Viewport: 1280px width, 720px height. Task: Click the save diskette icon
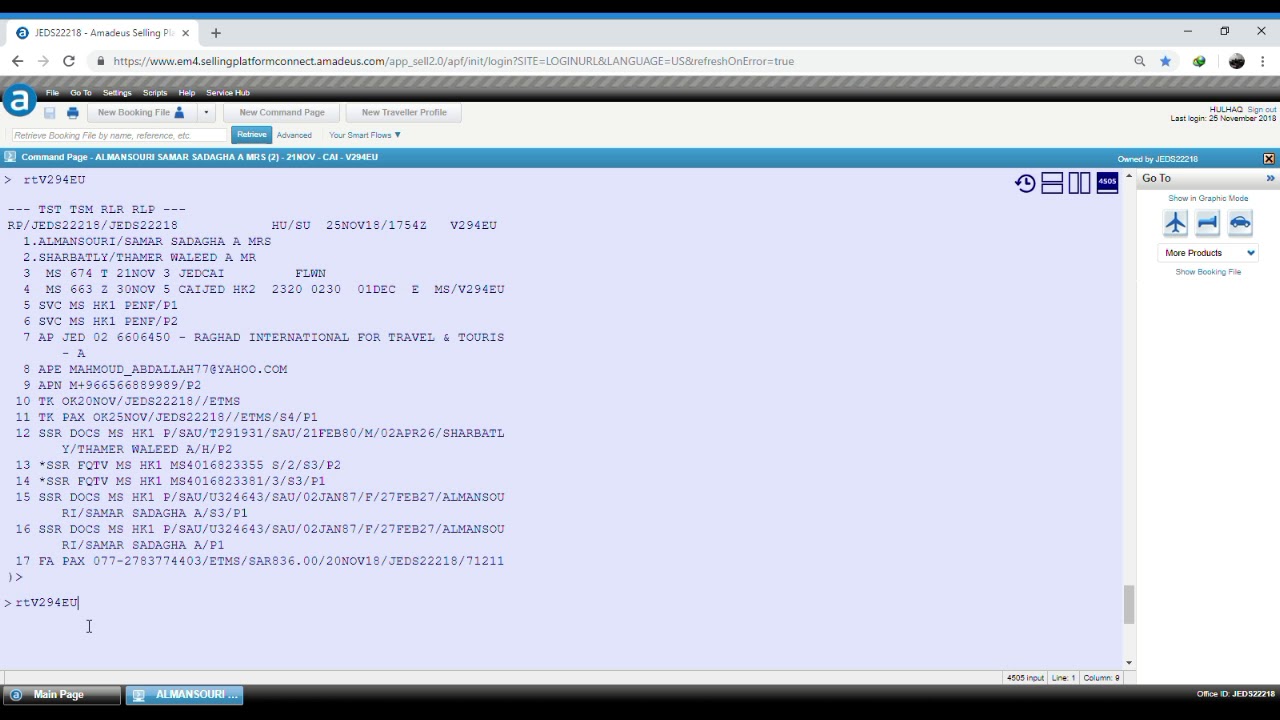49,113
